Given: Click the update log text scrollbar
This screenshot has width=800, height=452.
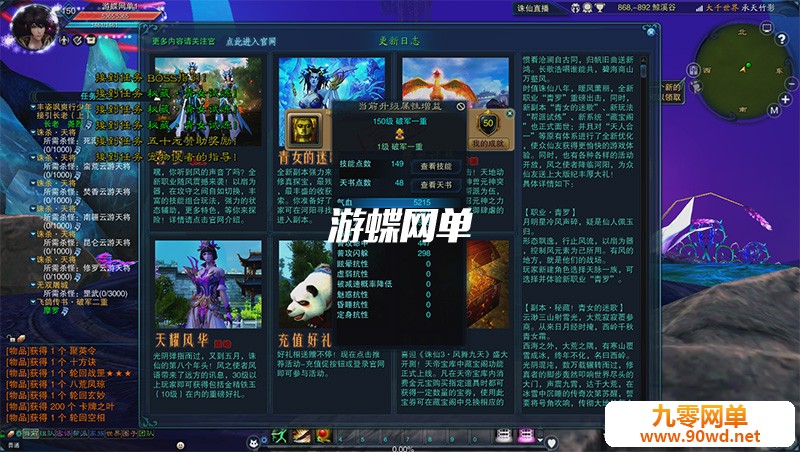Looking at the screenshot, I should [643, 69].
